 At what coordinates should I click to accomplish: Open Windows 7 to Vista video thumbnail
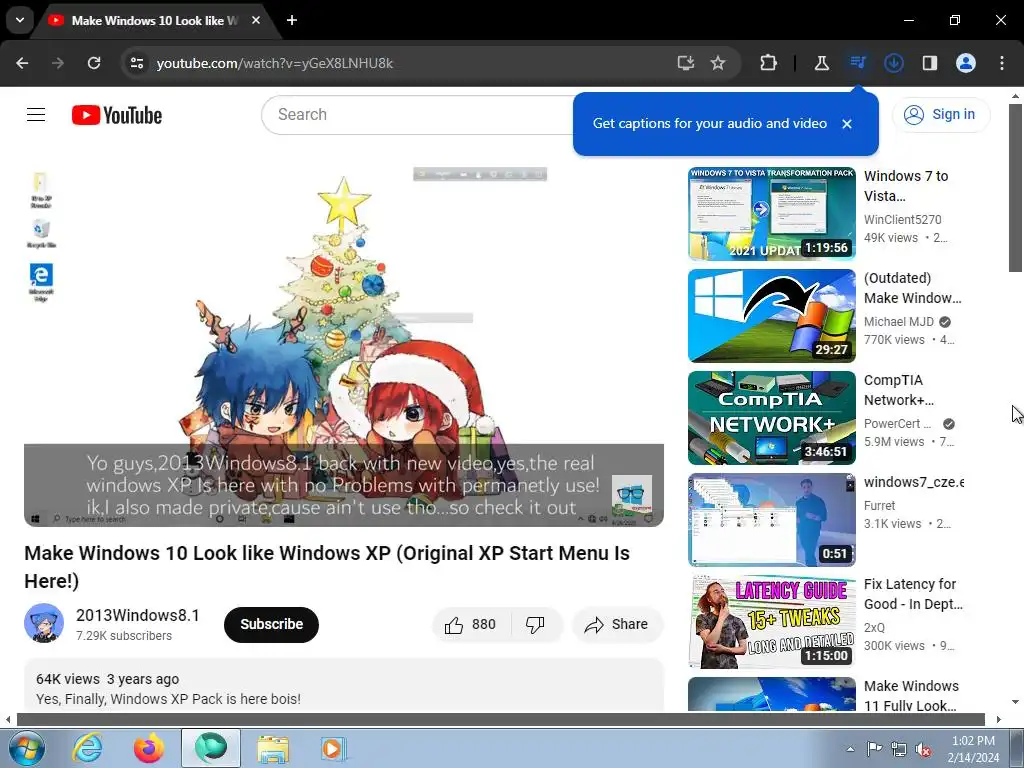pos(771,214)
